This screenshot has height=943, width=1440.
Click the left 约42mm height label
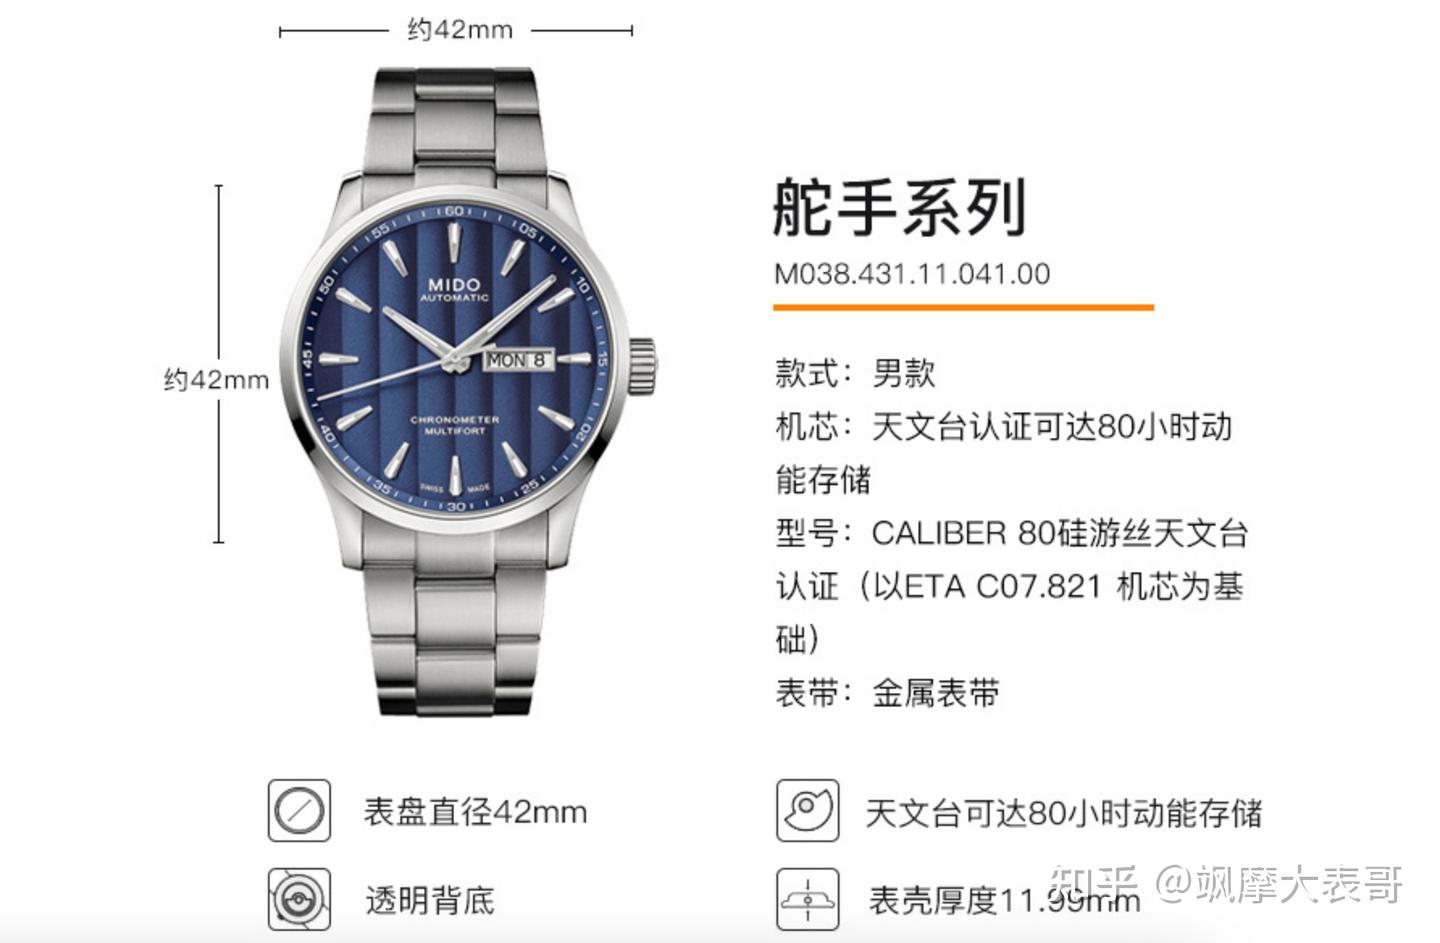[217, 380]
